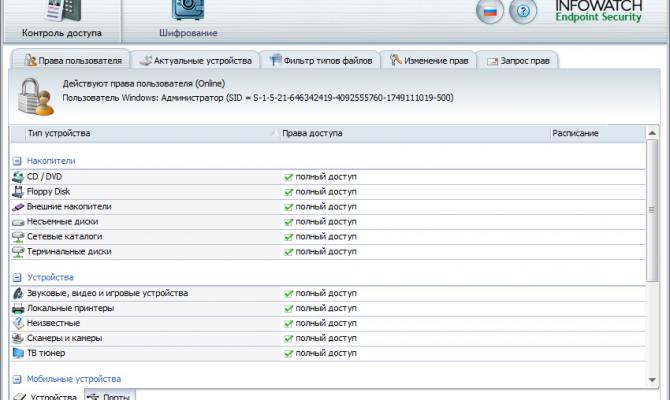Viewport: 670px width, 400px height.
Task: Click the green checkmark for Внешние накопители
Action: [x=289, y=207]
